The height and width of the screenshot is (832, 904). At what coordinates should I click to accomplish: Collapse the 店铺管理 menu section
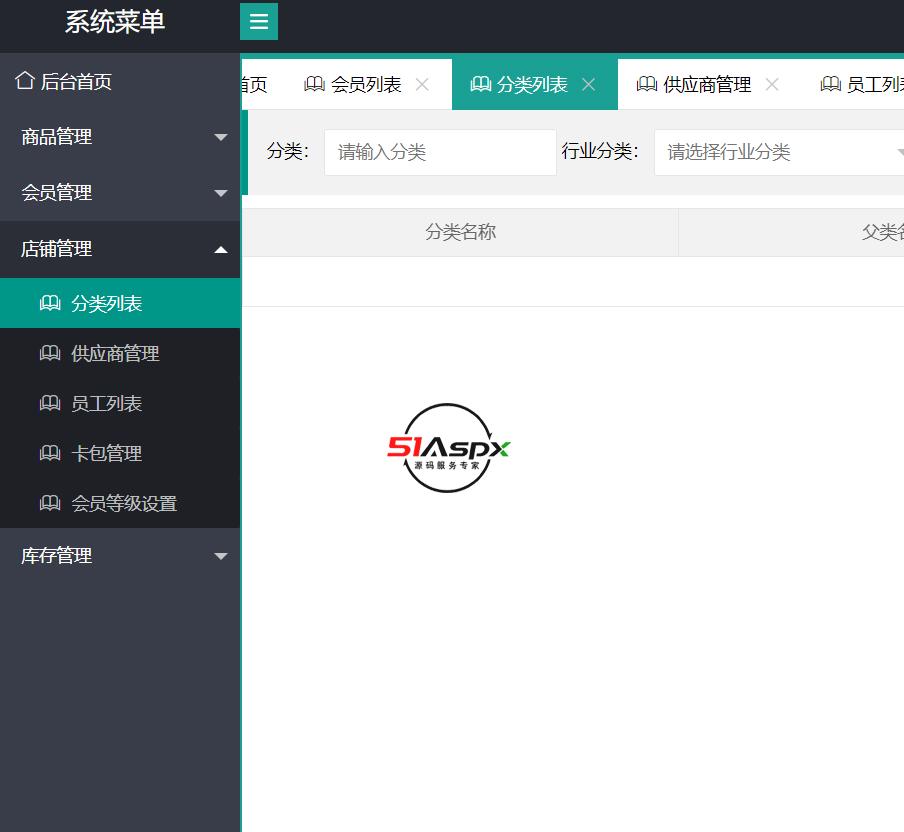(x=120, y=249)
